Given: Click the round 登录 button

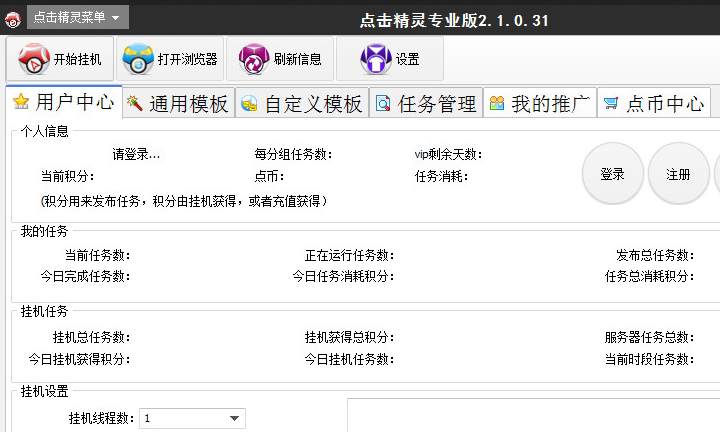Looking at the screenshot, I should [613, 174].
